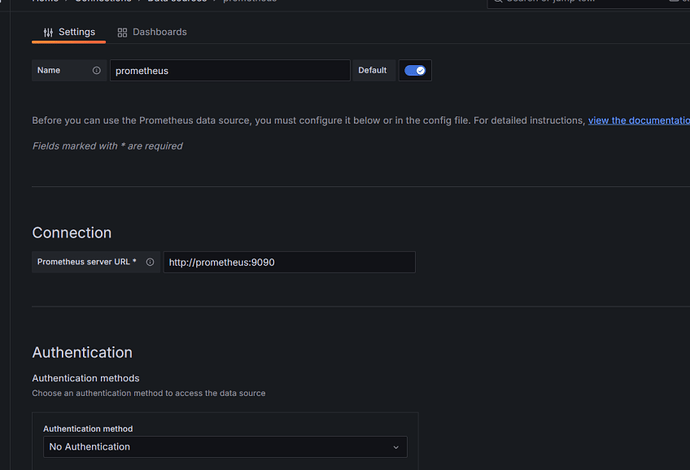The height and width of the screenshot is (470, 690).
Task: Click the Name field info icon
Action: (x=96, y=70)
